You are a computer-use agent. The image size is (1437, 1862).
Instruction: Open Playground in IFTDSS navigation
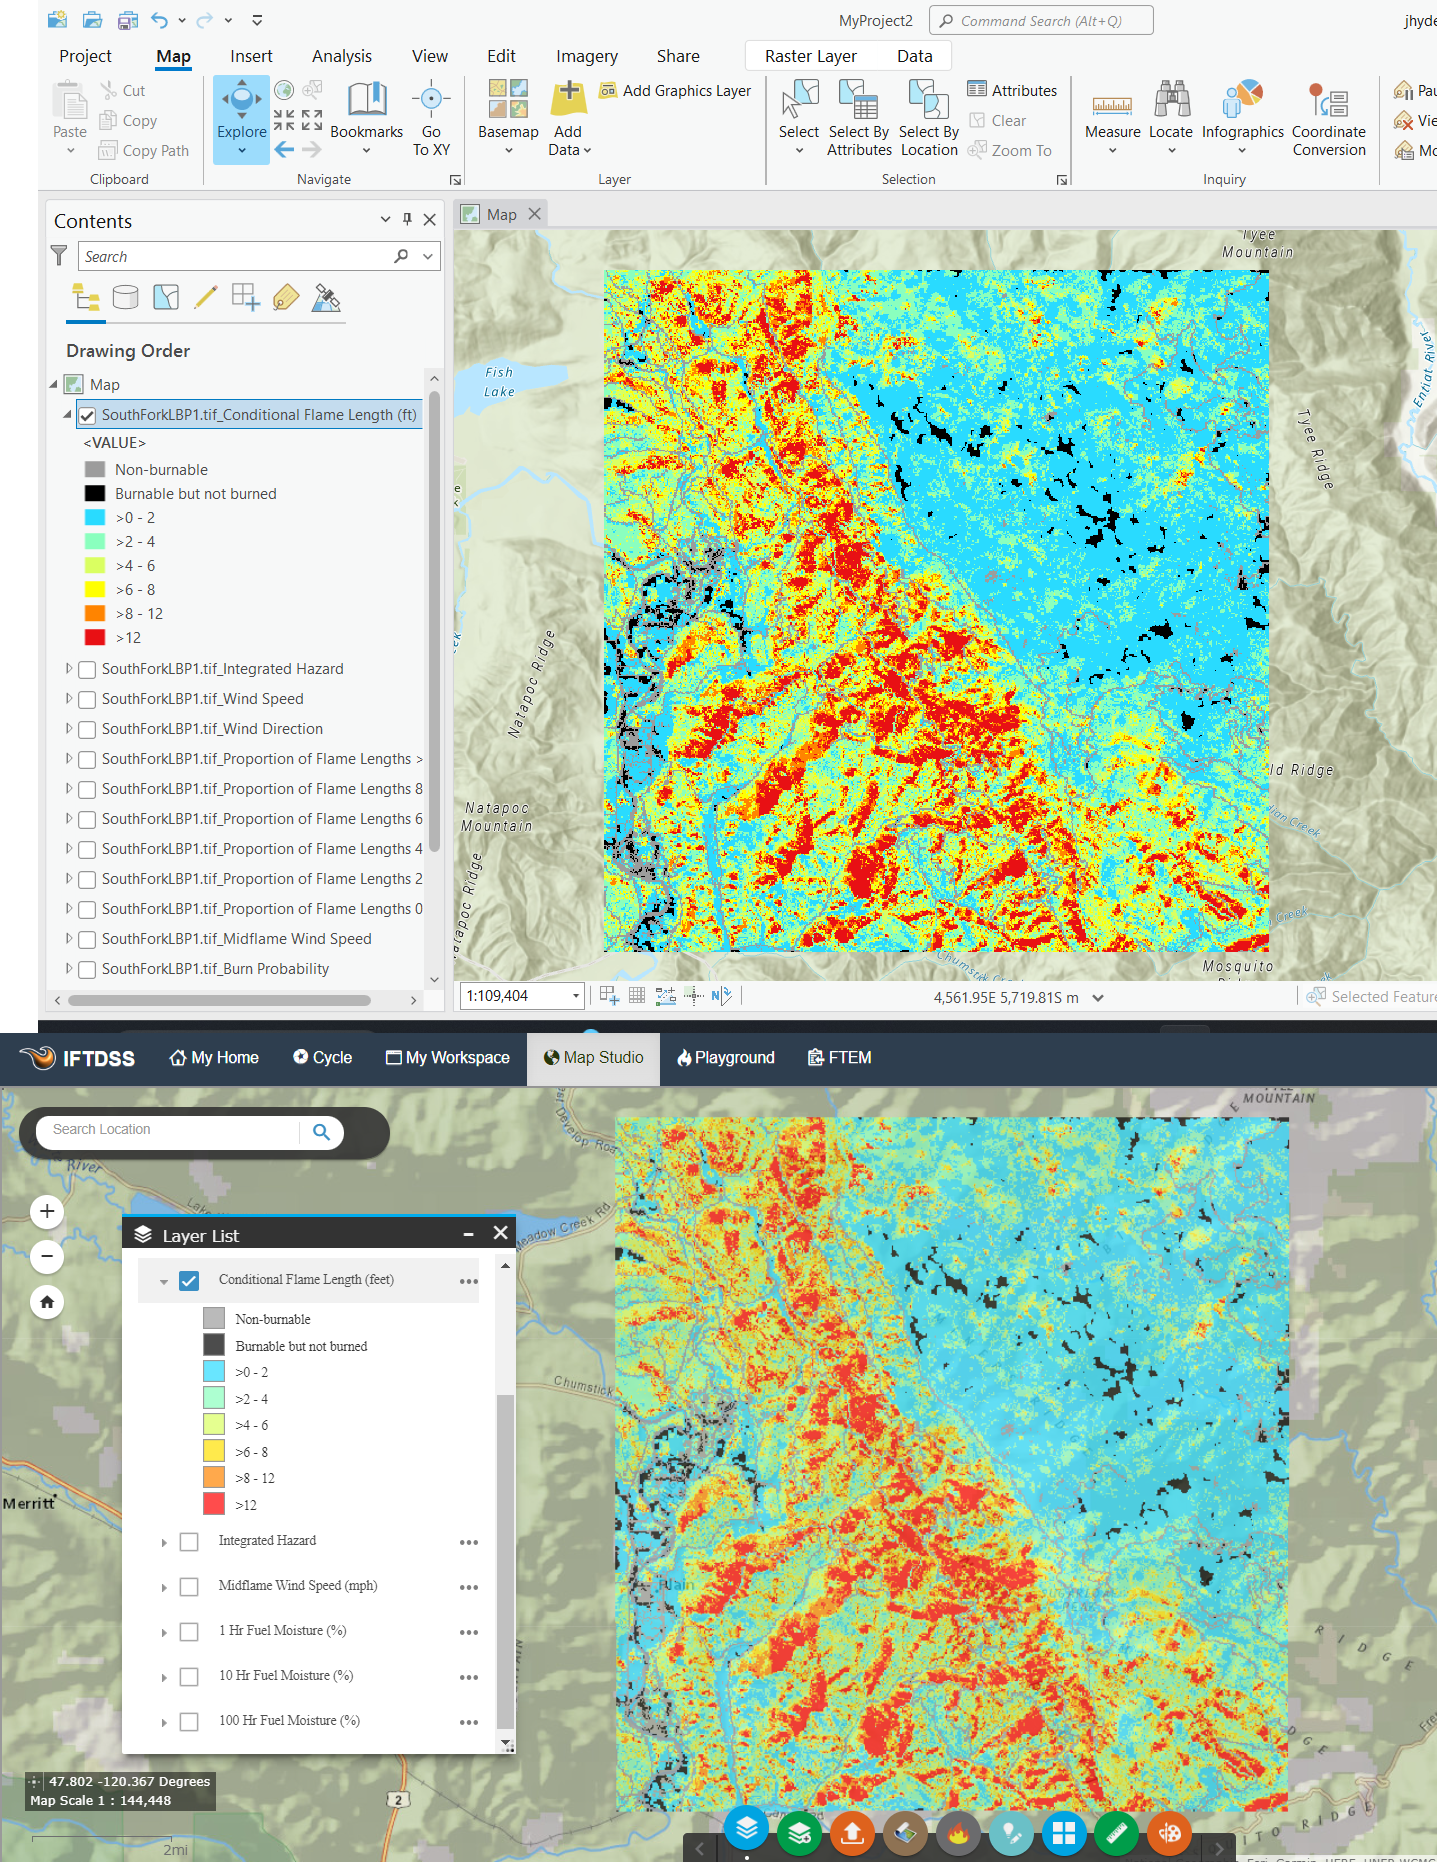pyautogui.click(x=726, y=1058)
